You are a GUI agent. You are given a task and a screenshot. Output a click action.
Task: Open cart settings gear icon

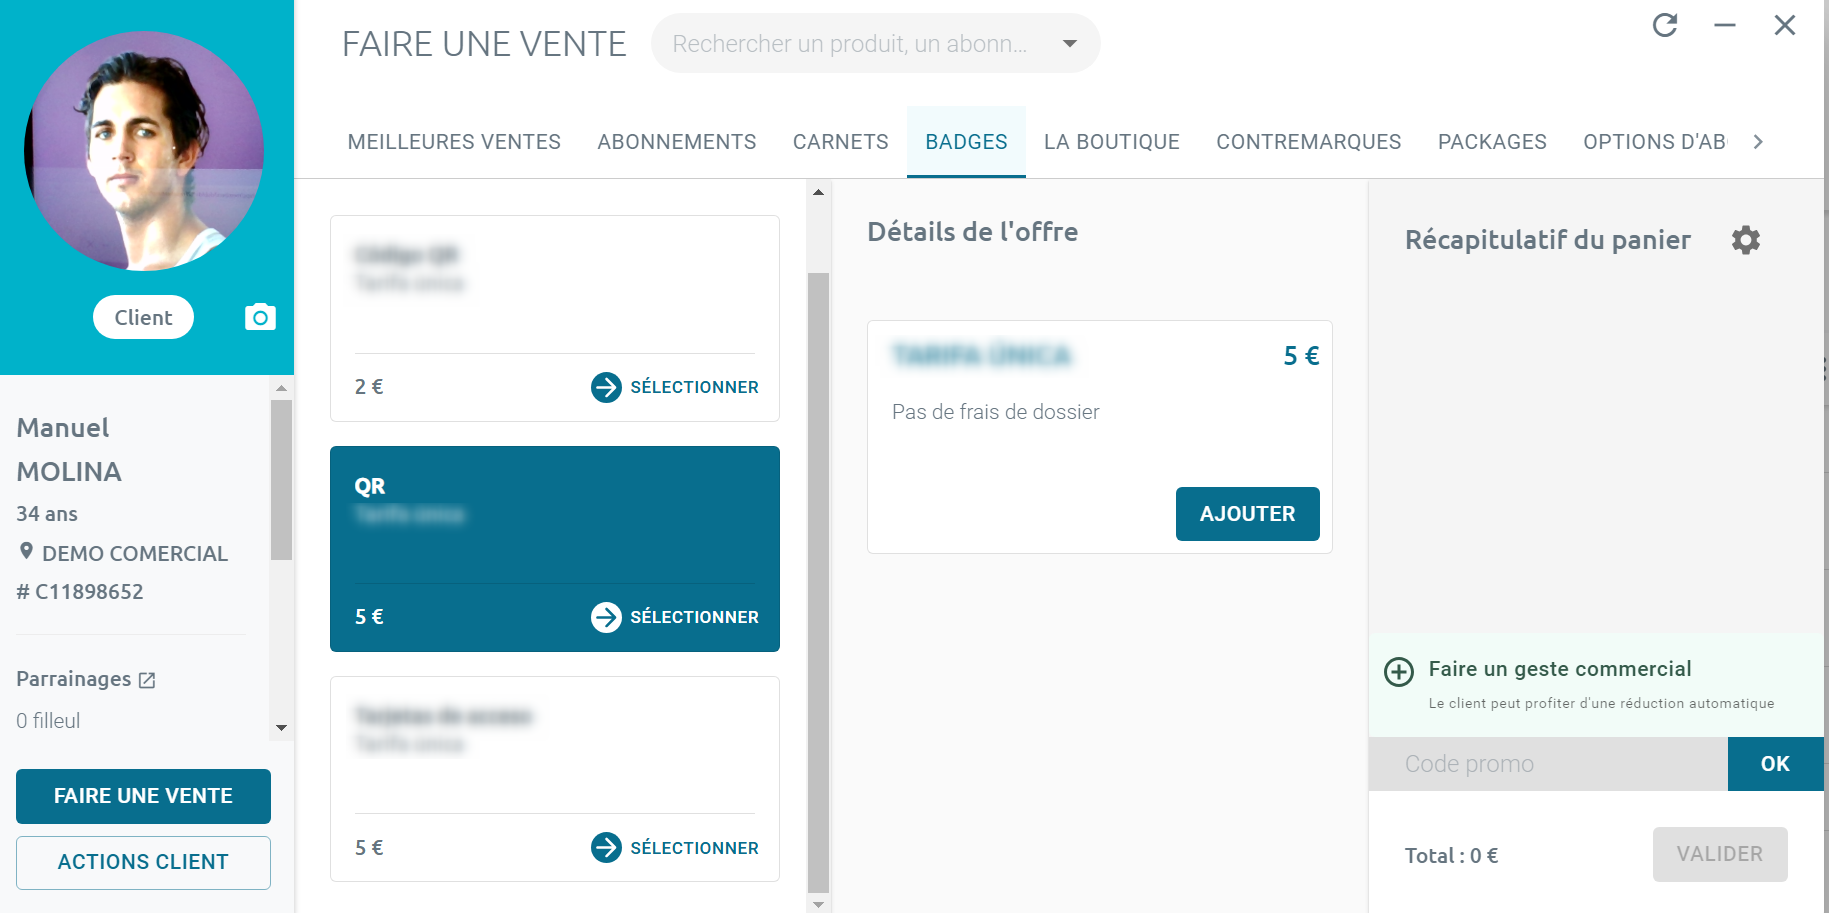pos(1745,240)
